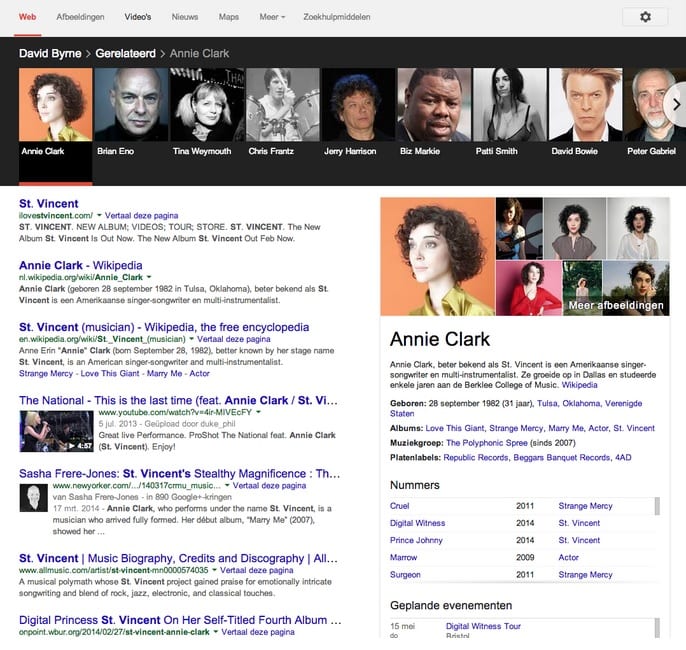
Task: Open the 4AD label link
Action: 623,458
